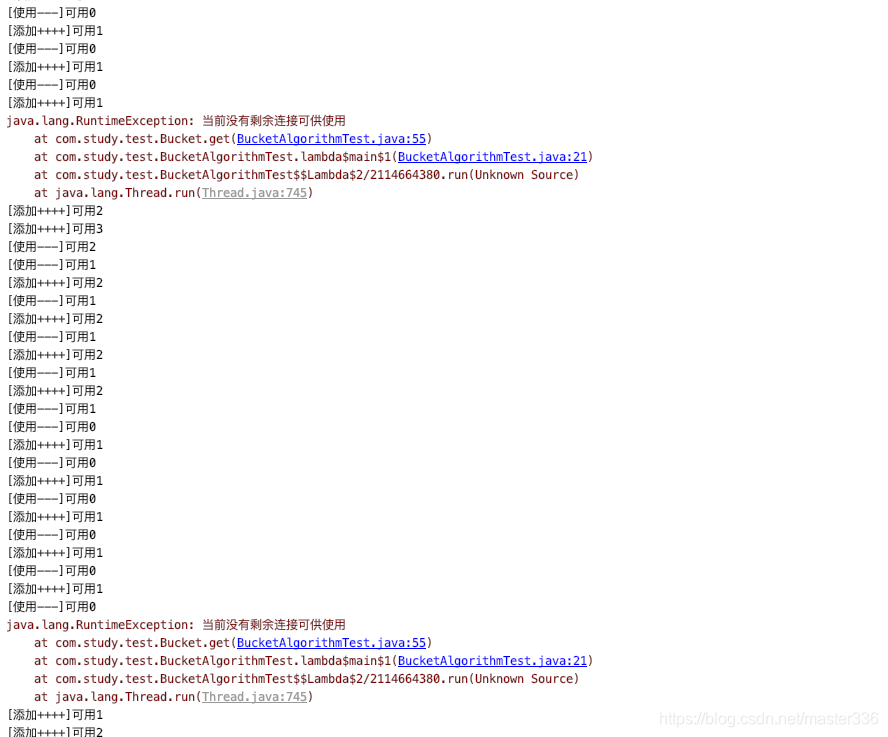Select the "[添加++++]可用3" output line

[x=55, y=229]
